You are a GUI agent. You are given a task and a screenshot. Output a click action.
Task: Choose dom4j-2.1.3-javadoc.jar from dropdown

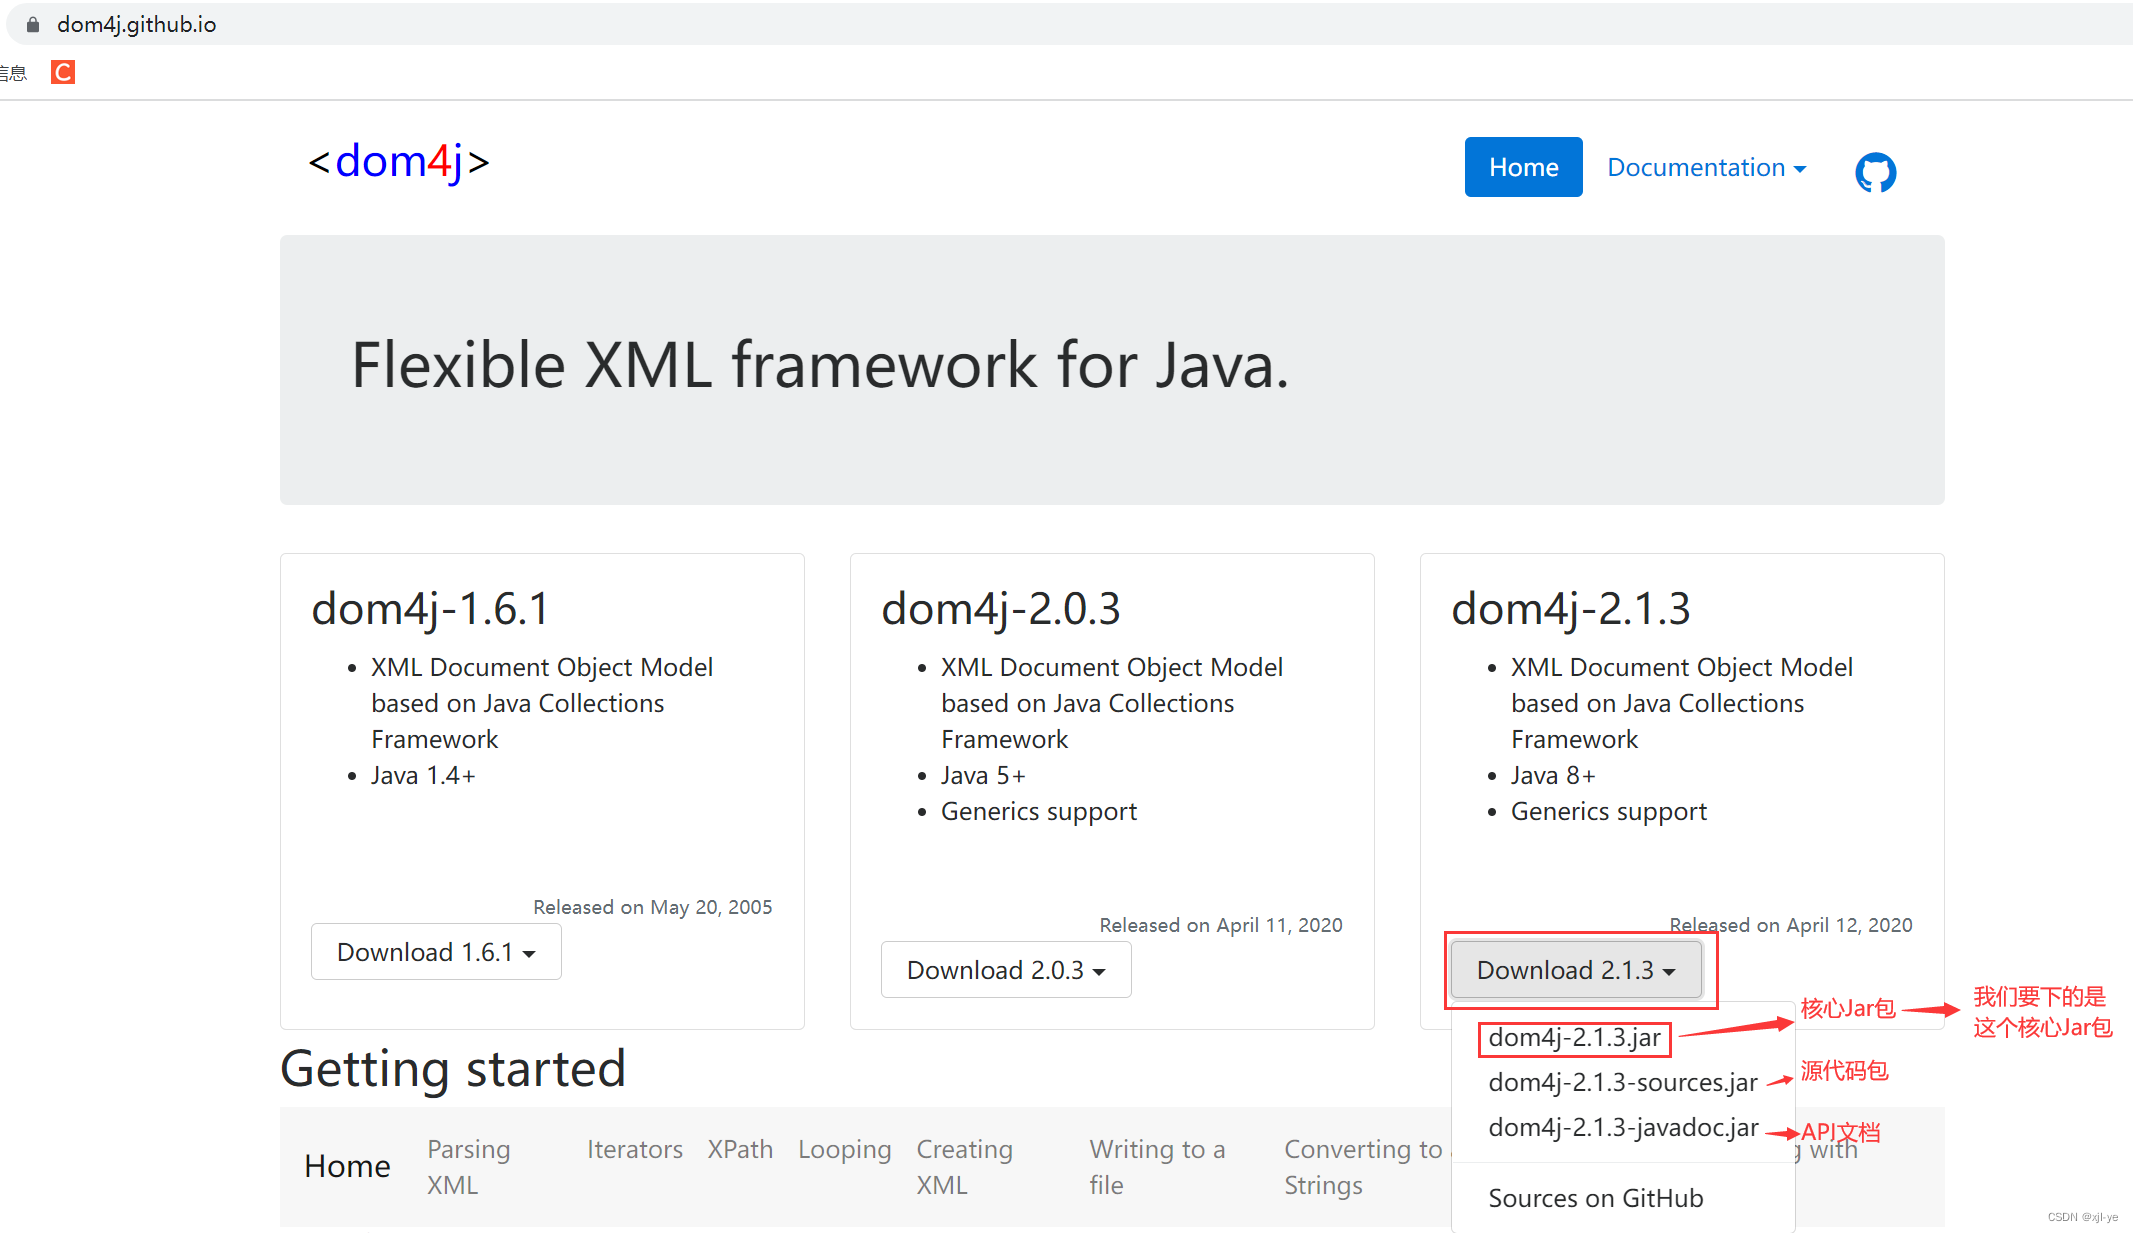tap(1622, 1127)
